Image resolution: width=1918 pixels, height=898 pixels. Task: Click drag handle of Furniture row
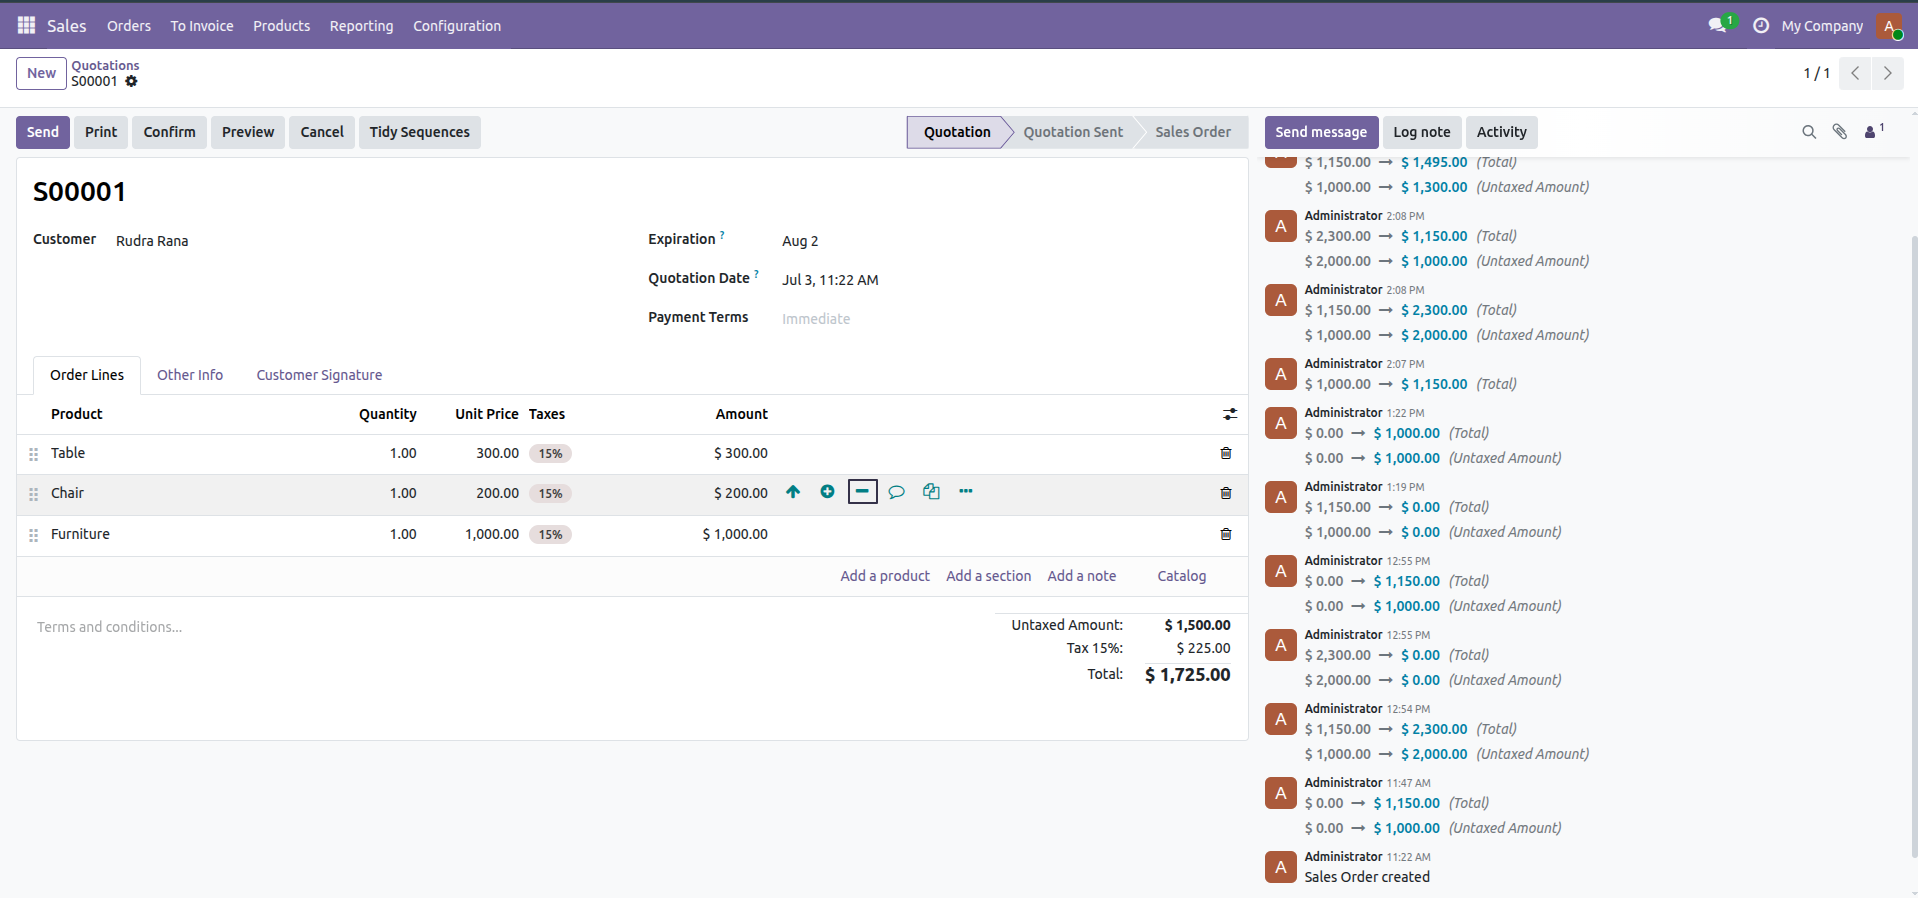click(x=34, y=535)
